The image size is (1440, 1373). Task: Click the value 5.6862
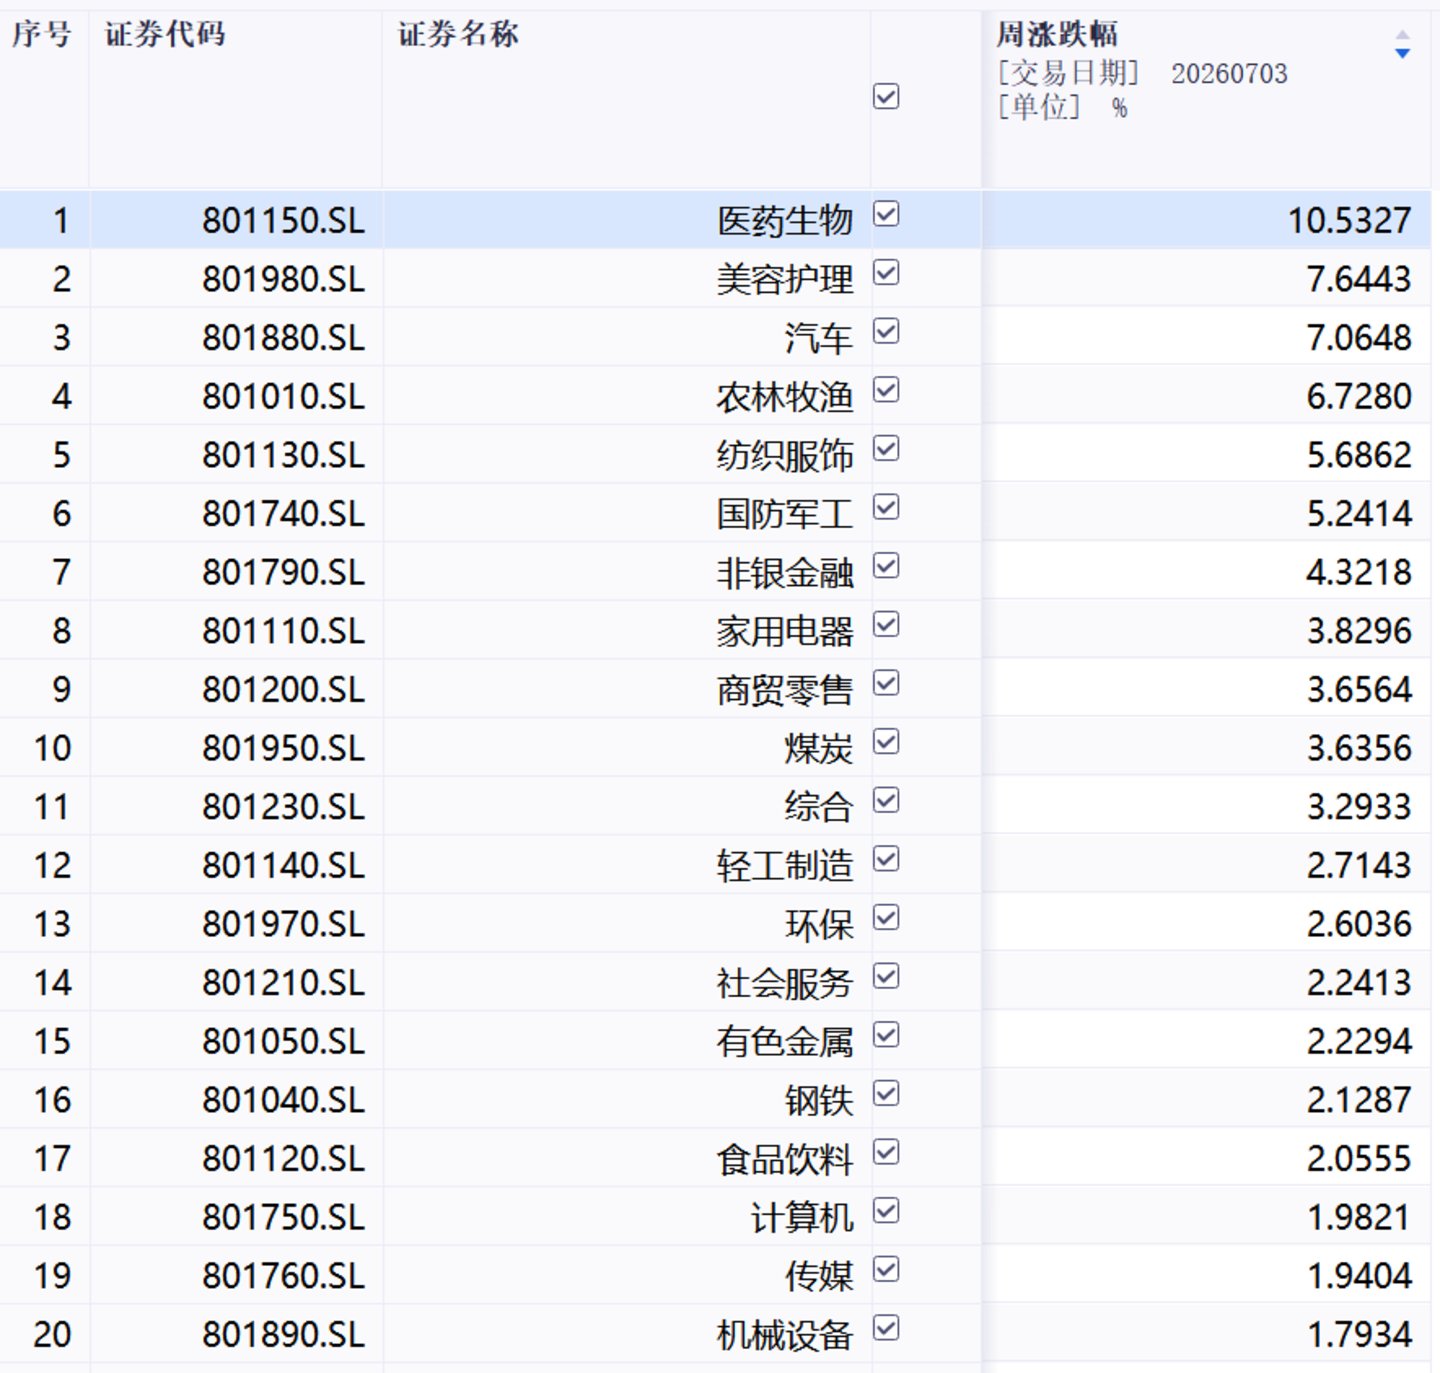click(1359, 455)
